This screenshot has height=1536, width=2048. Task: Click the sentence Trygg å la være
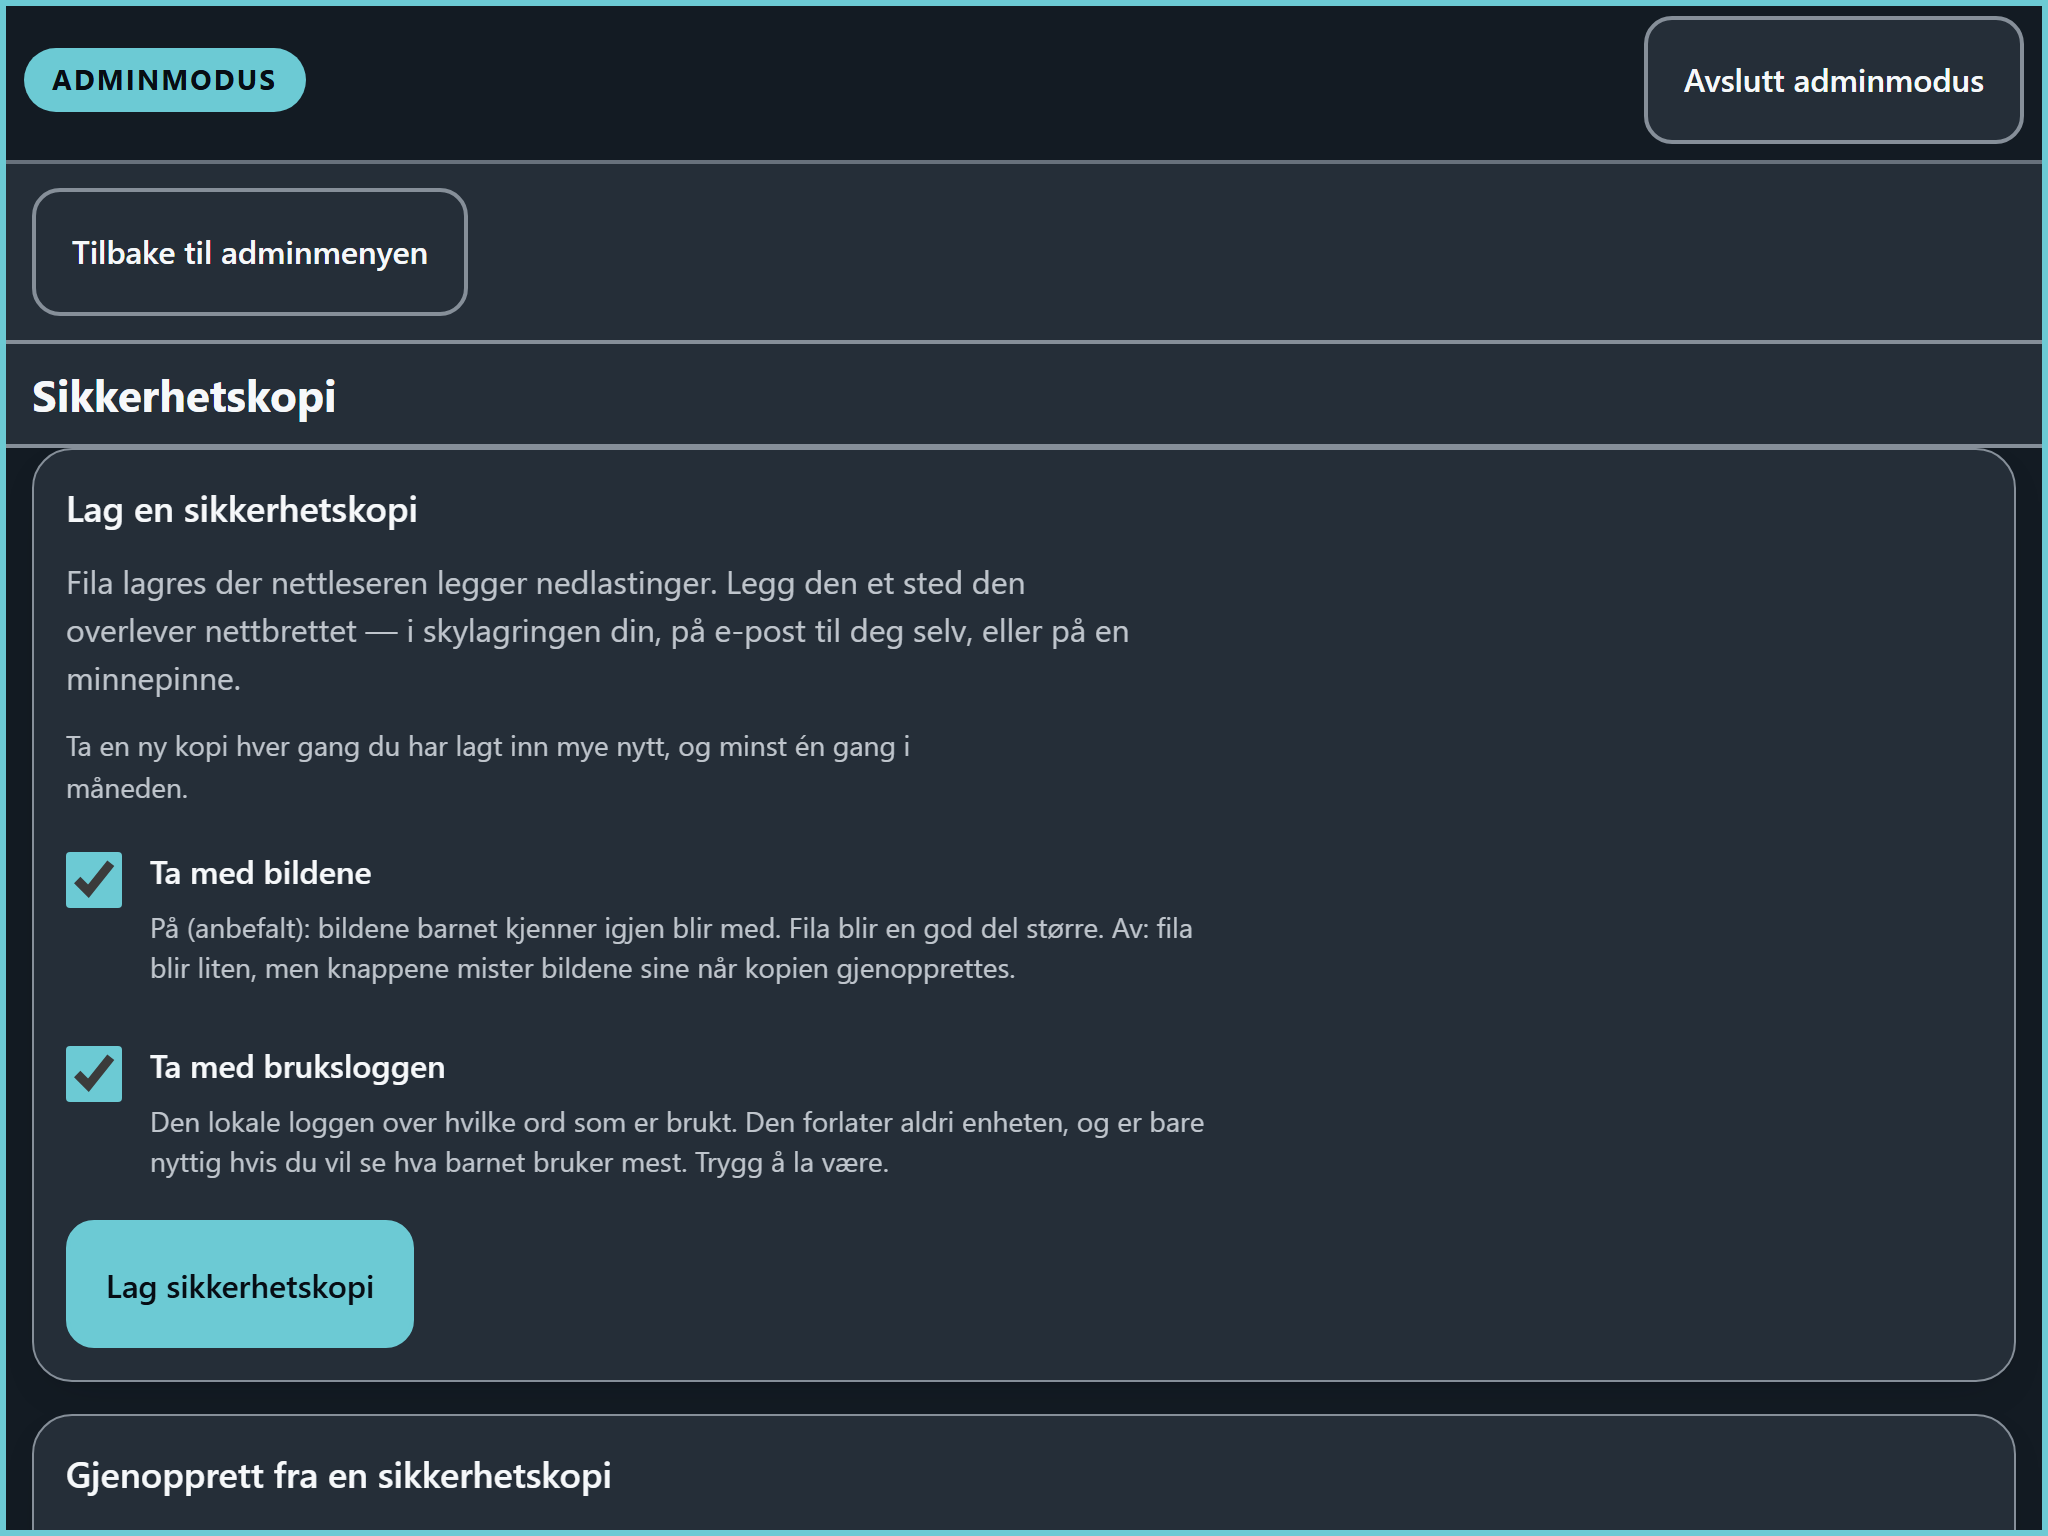(x=792, y=1163)
